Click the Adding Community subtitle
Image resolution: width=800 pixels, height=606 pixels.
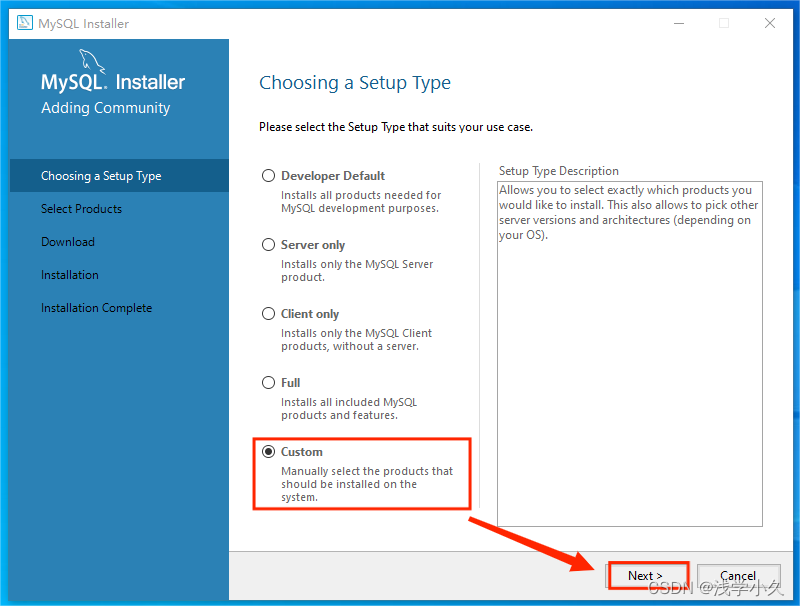(x=106, y=108)
